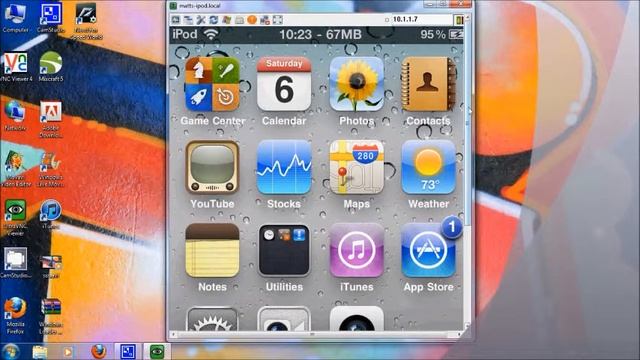The image size is (640, 360).
Task: Open the CamStudio desktop shortcut at top
Action: point(51,17)
